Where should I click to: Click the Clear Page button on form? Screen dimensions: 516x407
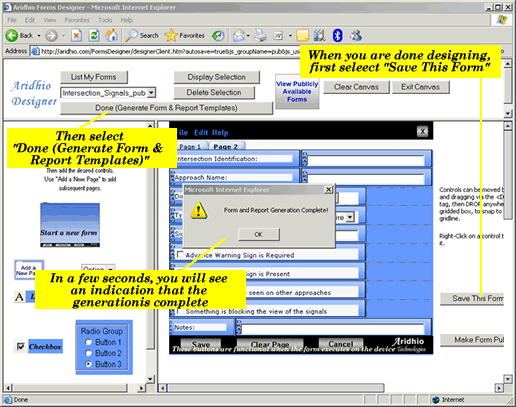[270, 344]
